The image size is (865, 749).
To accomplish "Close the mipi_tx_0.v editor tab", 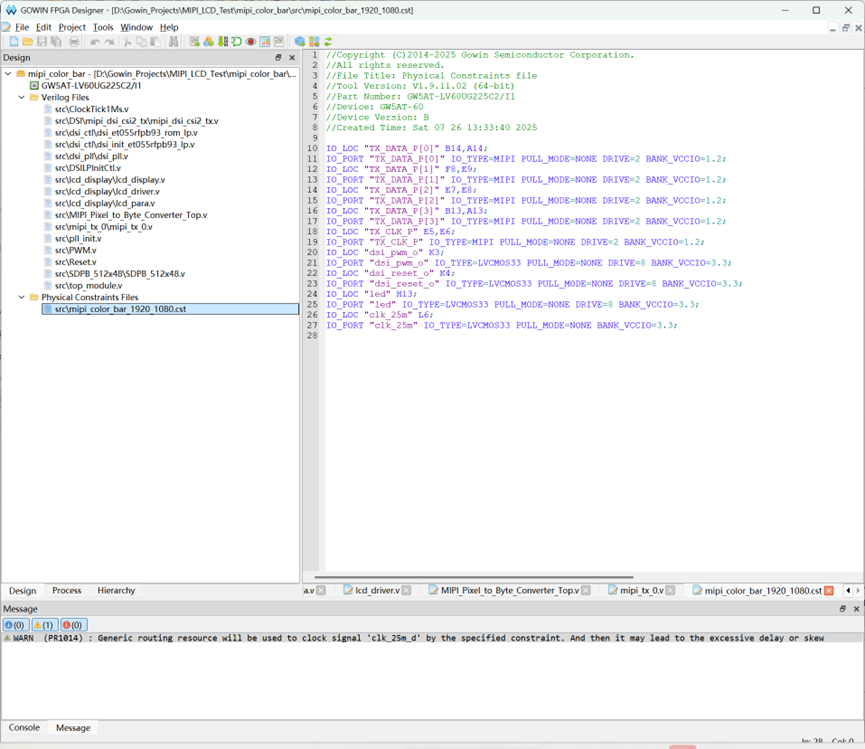I will [x=670, y=591].
